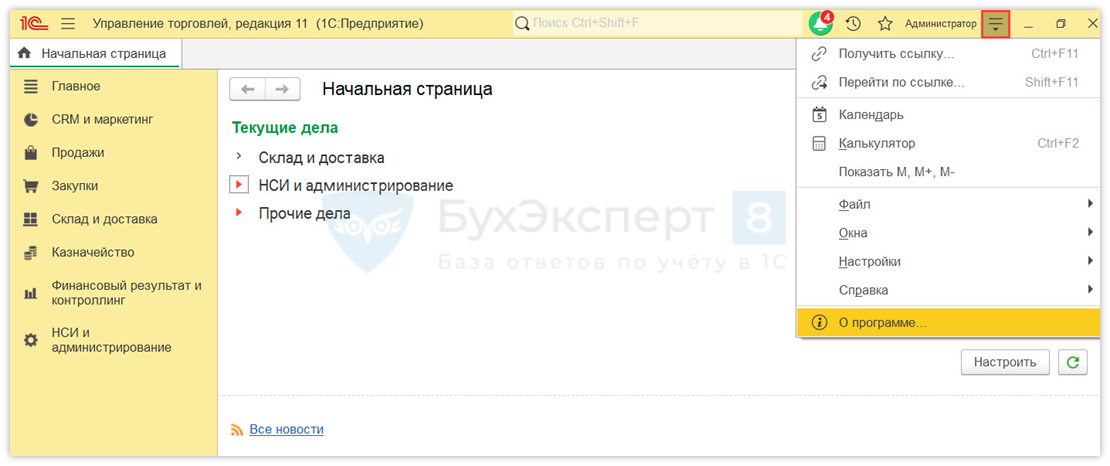
Task: Expand the НСИ и администрирование tasks row
Action: (239, 185)
